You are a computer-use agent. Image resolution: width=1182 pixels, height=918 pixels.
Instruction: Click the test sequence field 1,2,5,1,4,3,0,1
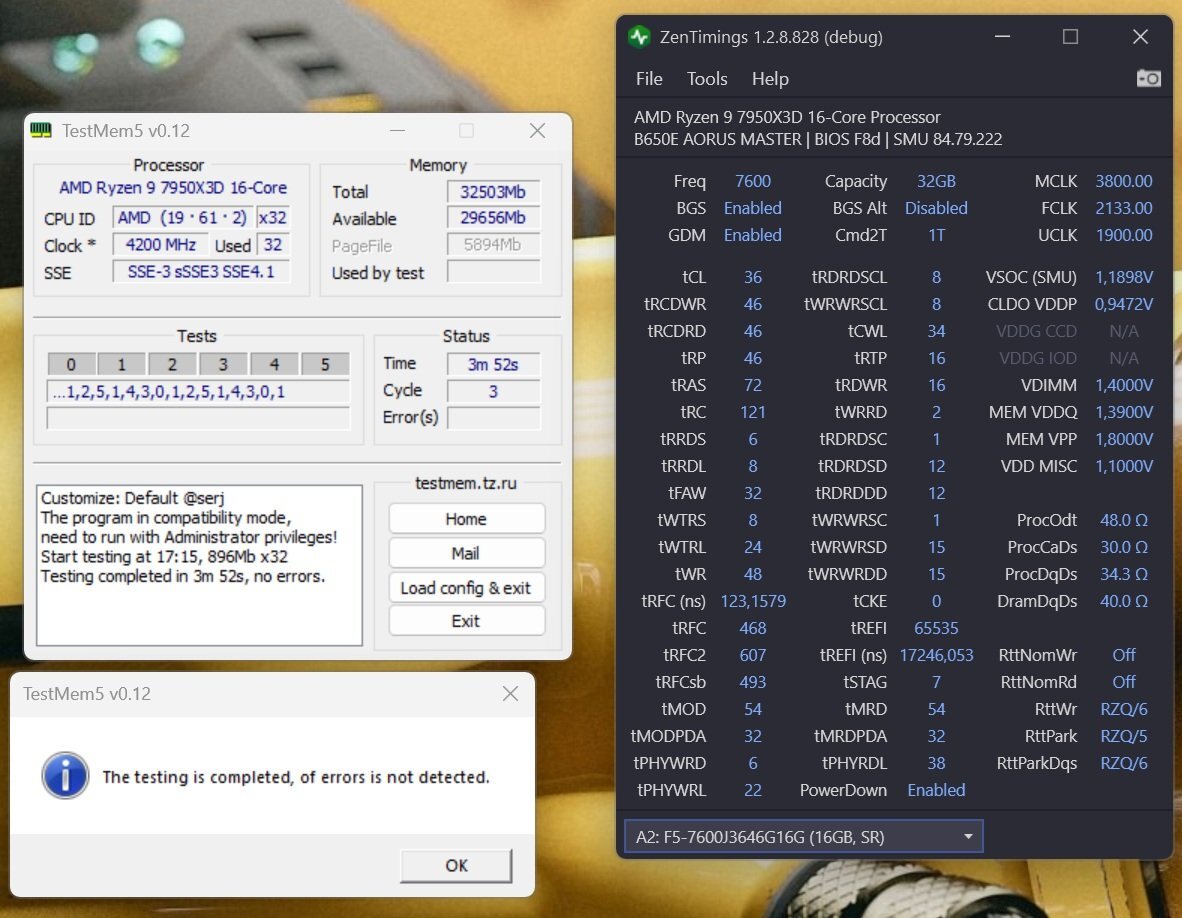point(198,392)
